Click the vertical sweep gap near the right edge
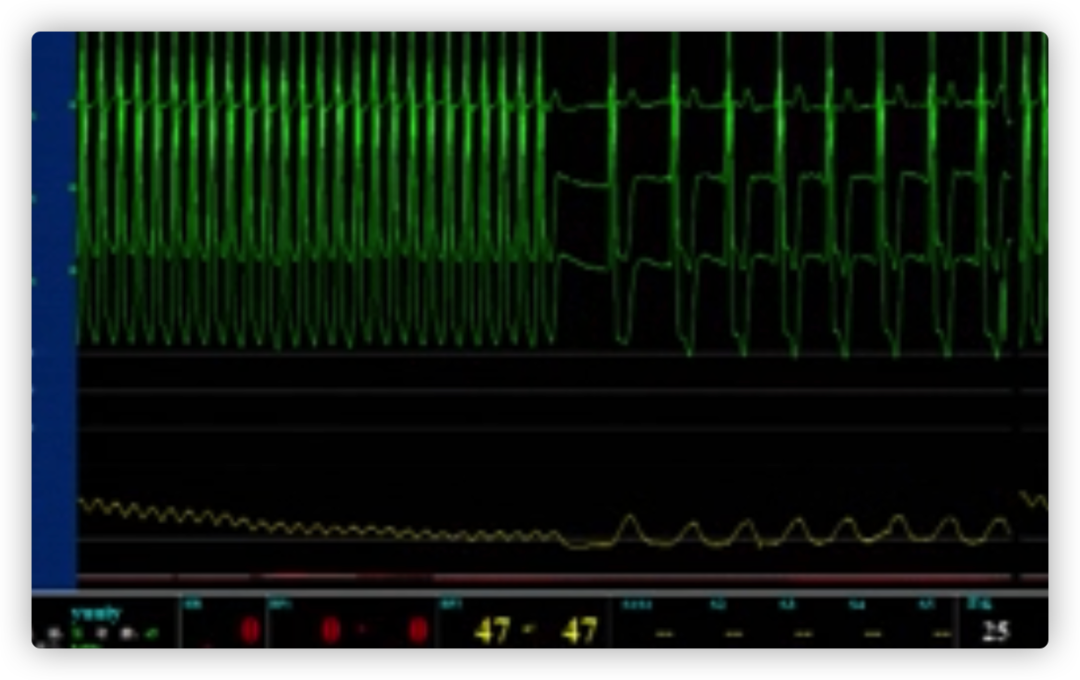Image resolution: width=1080 pixels, height=680 pixels. (x=1014, y=300)
